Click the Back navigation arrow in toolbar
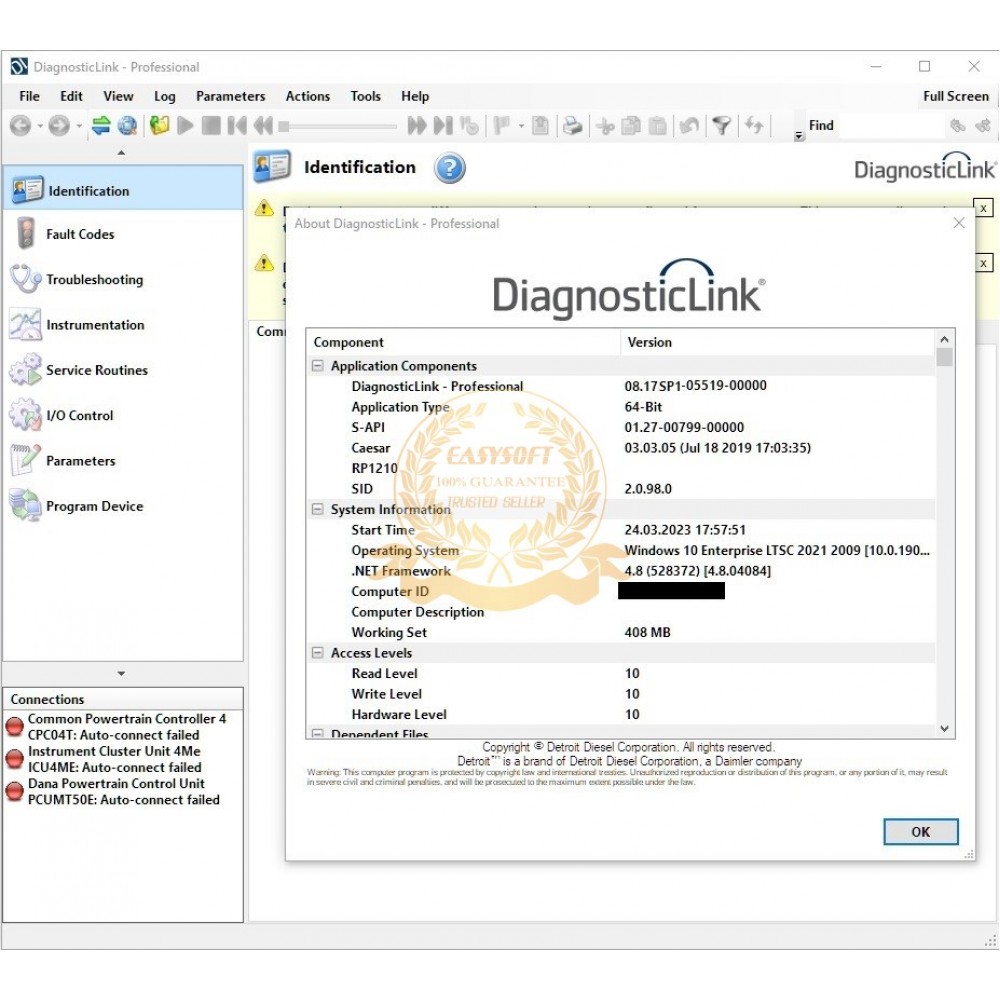1000x1000 pixels. coord(20,126)
